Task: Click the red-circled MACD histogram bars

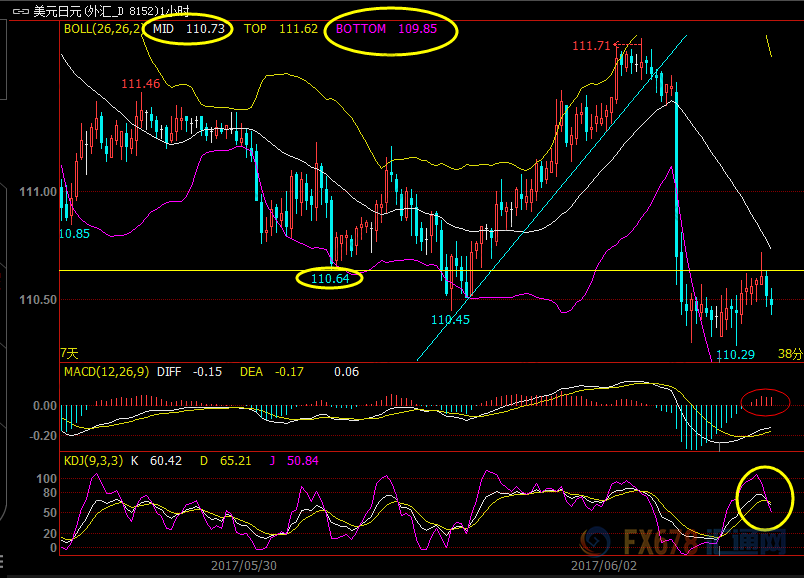Action: [x=765, y=402]
